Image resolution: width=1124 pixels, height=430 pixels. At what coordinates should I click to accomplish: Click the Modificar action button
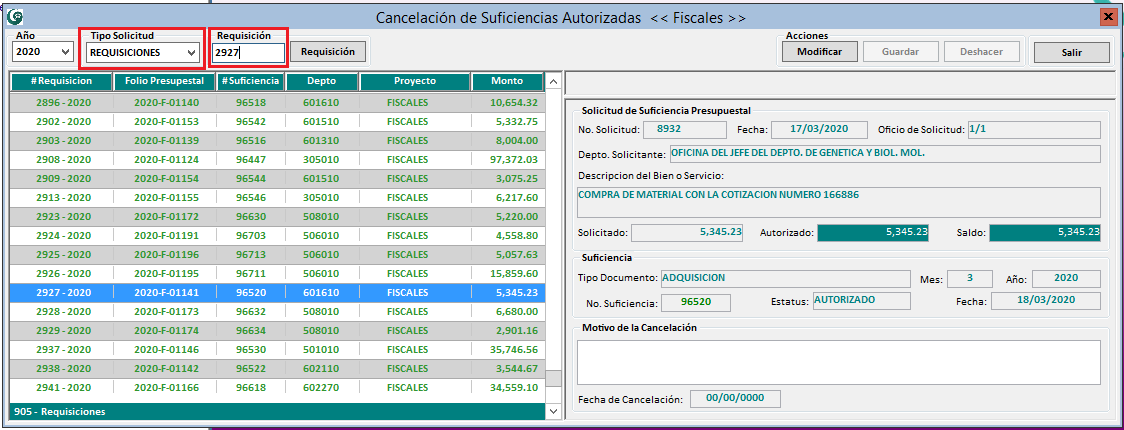pyautogui.click(x=819, y=52)
